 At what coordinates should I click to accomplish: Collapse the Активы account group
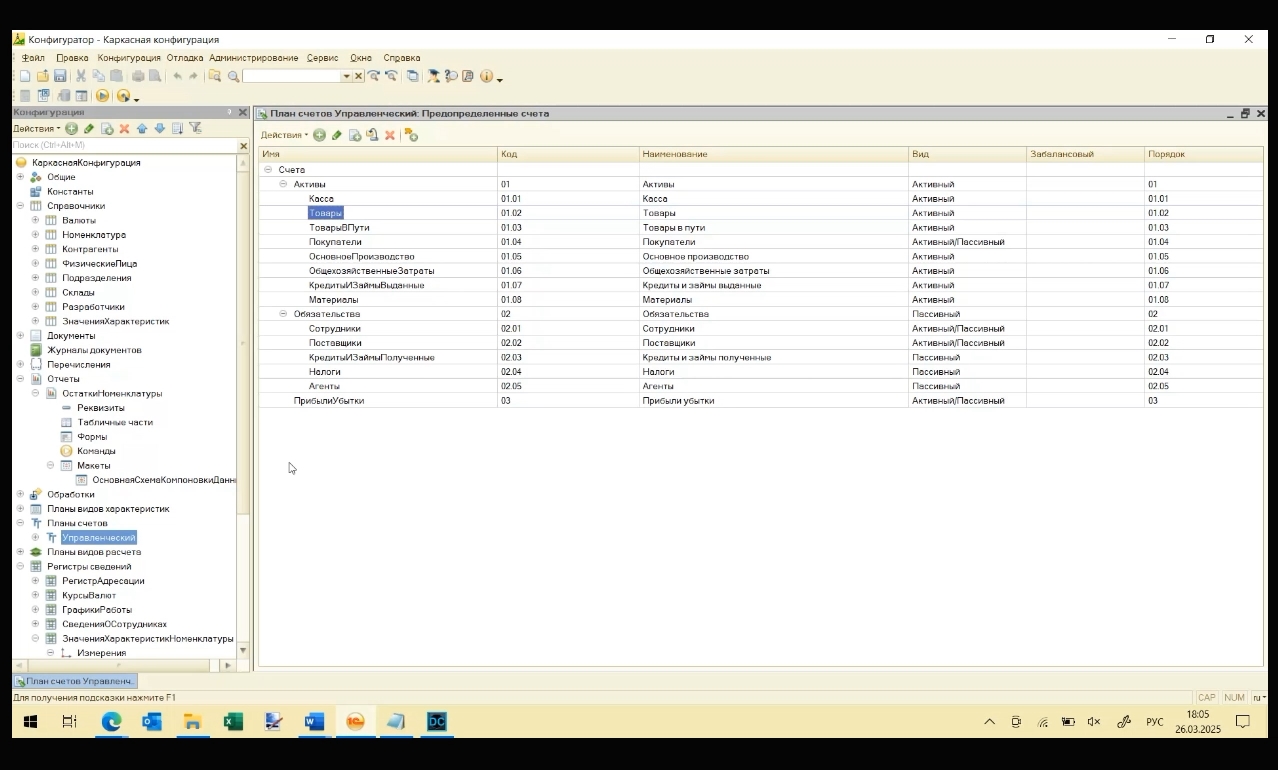pyautogui.click(x=283, y=184)
